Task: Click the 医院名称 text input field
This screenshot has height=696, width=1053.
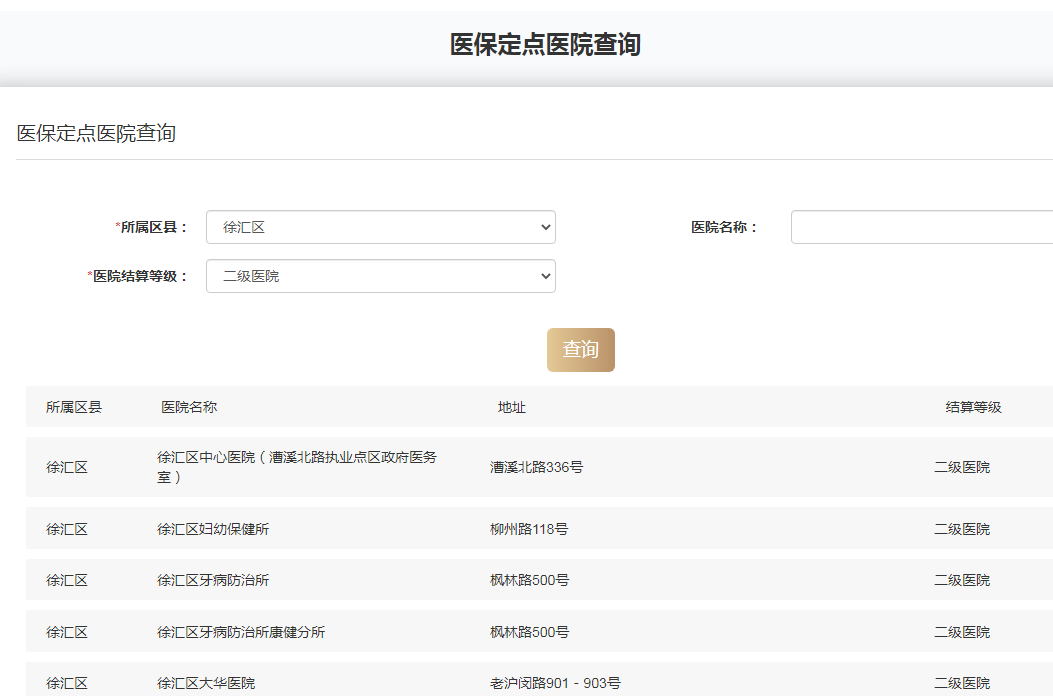Action: point(920,227)
